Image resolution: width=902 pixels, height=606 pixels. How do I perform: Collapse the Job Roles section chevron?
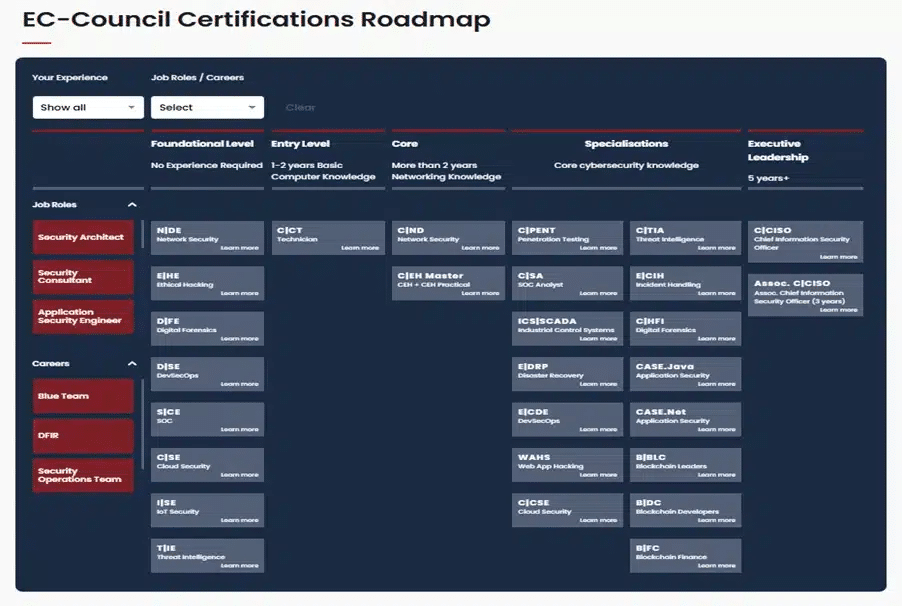pos(132,205)
